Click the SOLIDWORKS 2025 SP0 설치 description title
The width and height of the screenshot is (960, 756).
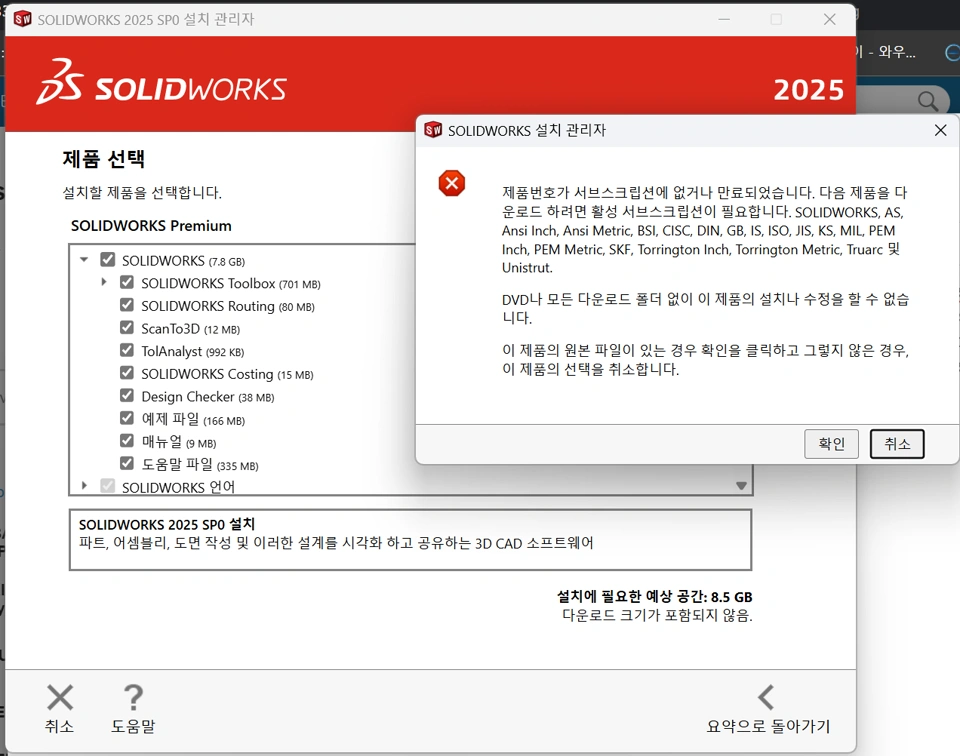pyautogui.click(x=167, y=525)
